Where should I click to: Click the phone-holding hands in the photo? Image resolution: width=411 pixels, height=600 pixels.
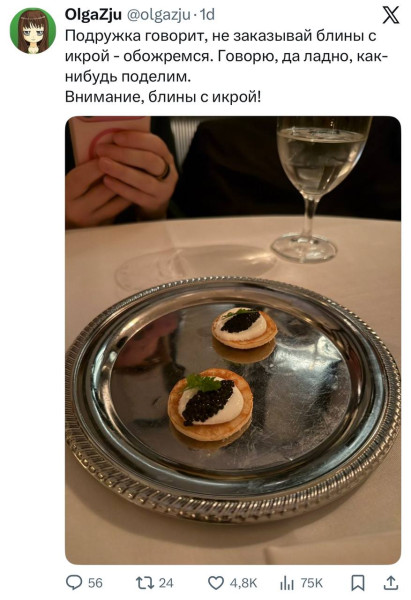121,172
